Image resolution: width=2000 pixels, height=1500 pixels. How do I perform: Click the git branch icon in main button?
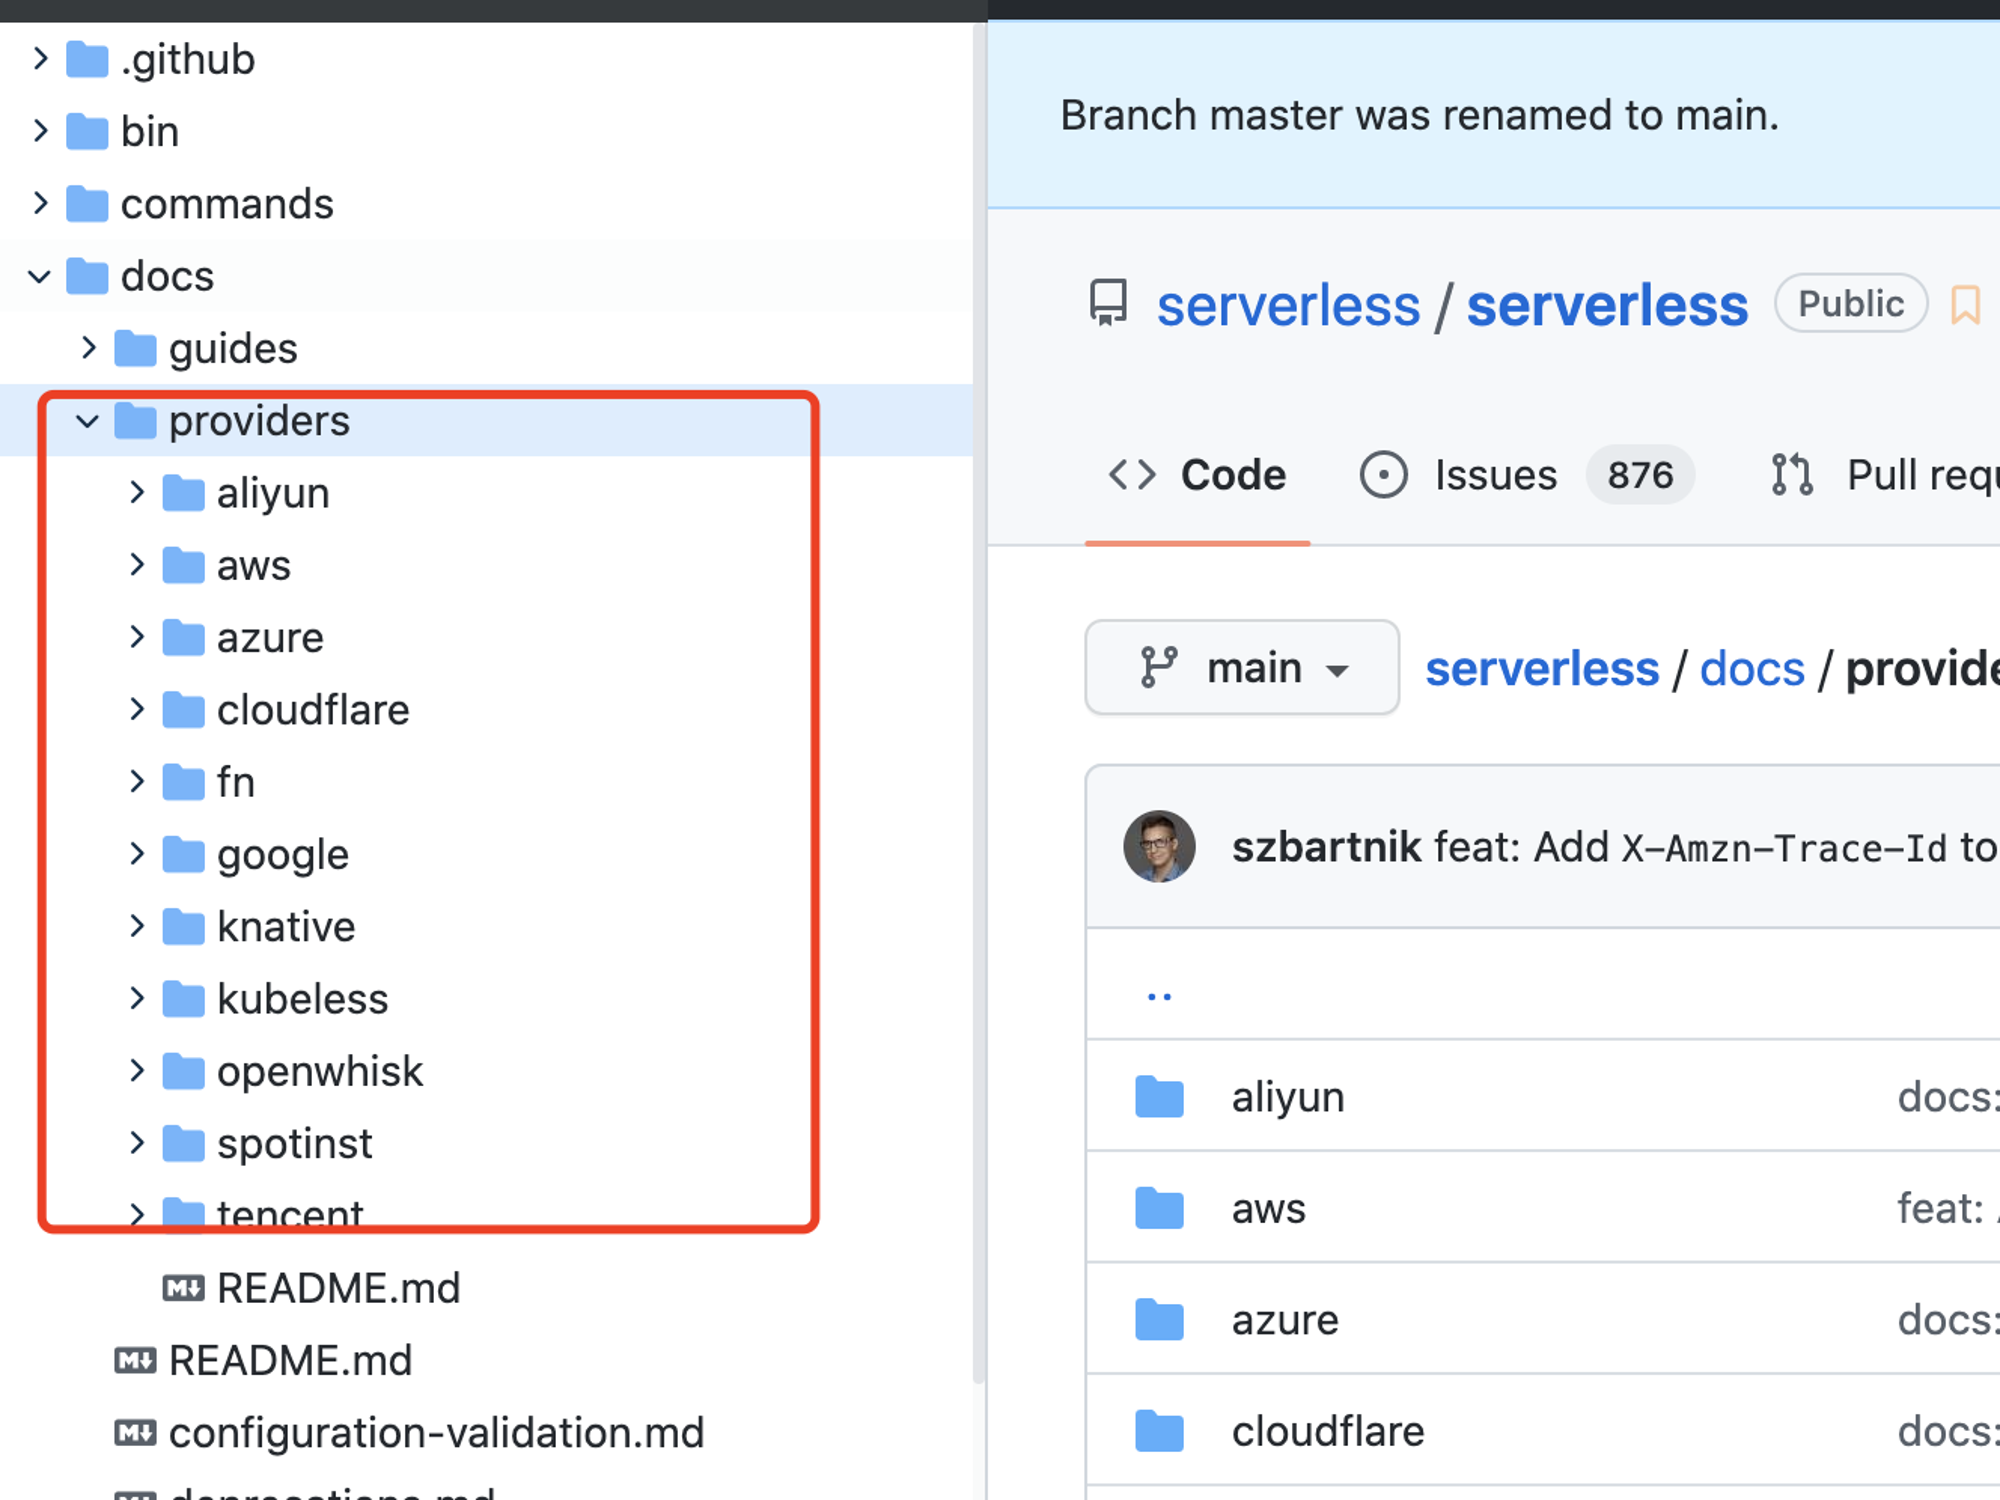click(1158, 667)
